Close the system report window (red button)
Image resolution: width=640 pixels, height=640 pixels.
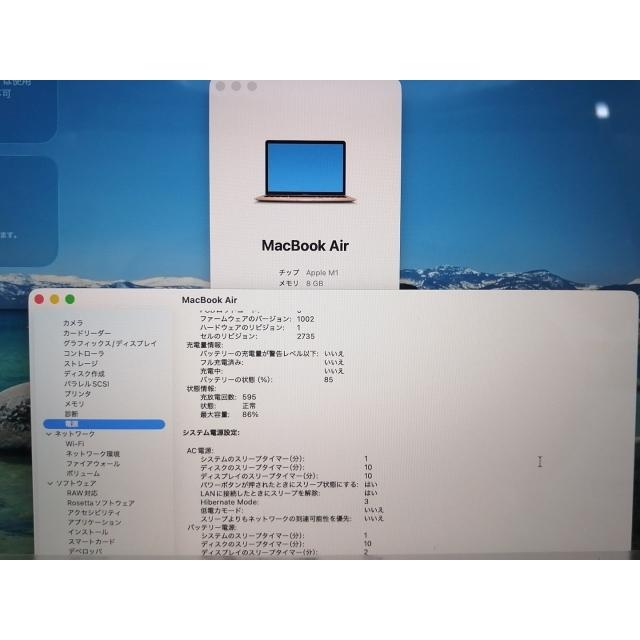pyautogui.click(x=39, y=299)
